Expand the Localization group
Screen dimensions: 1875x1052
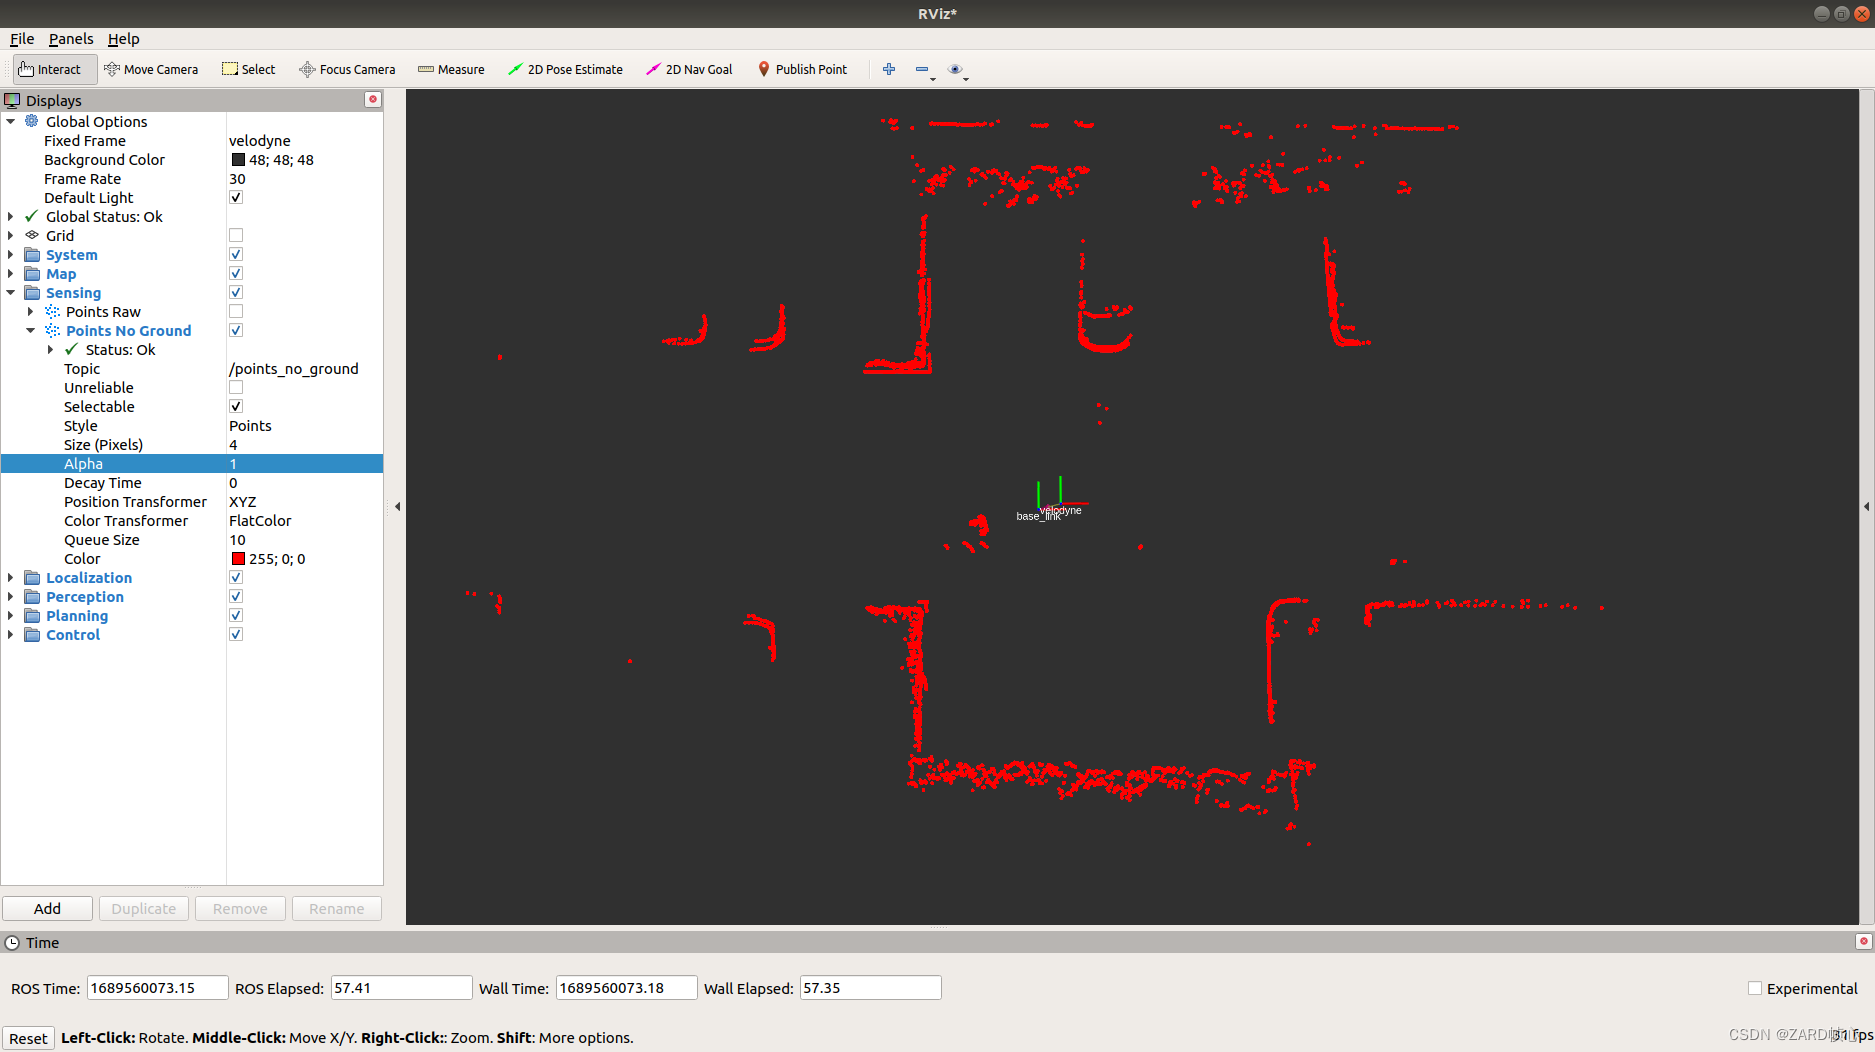(11, 577)
